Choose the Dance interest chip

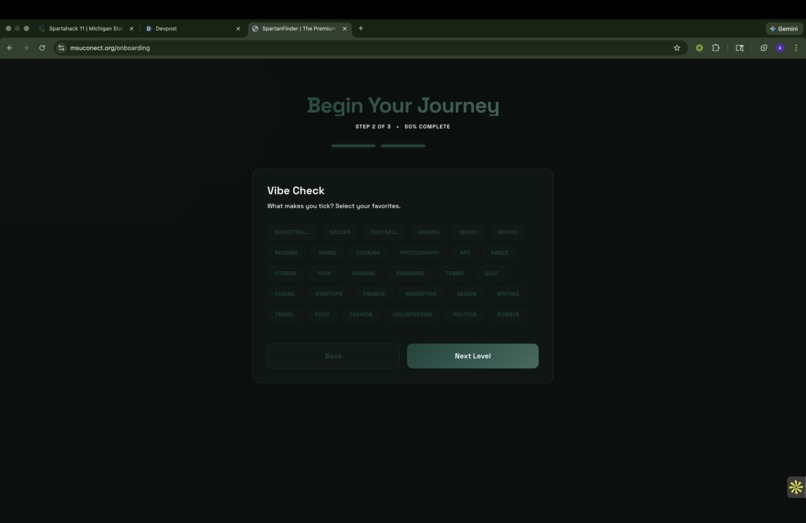(499, 253)
